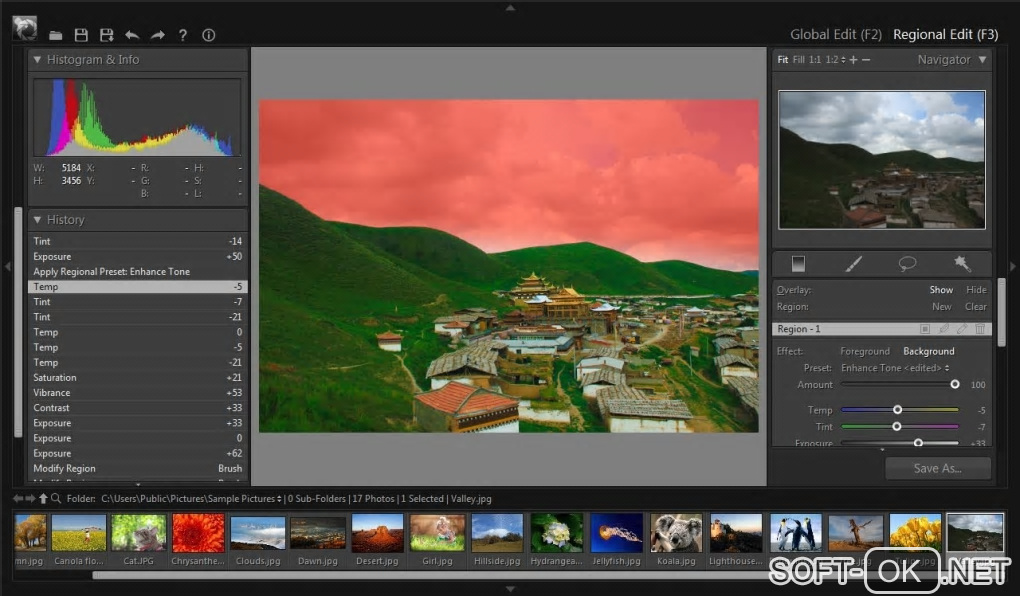Zoom in with the plus icon in Navigator

pos(853,60)
